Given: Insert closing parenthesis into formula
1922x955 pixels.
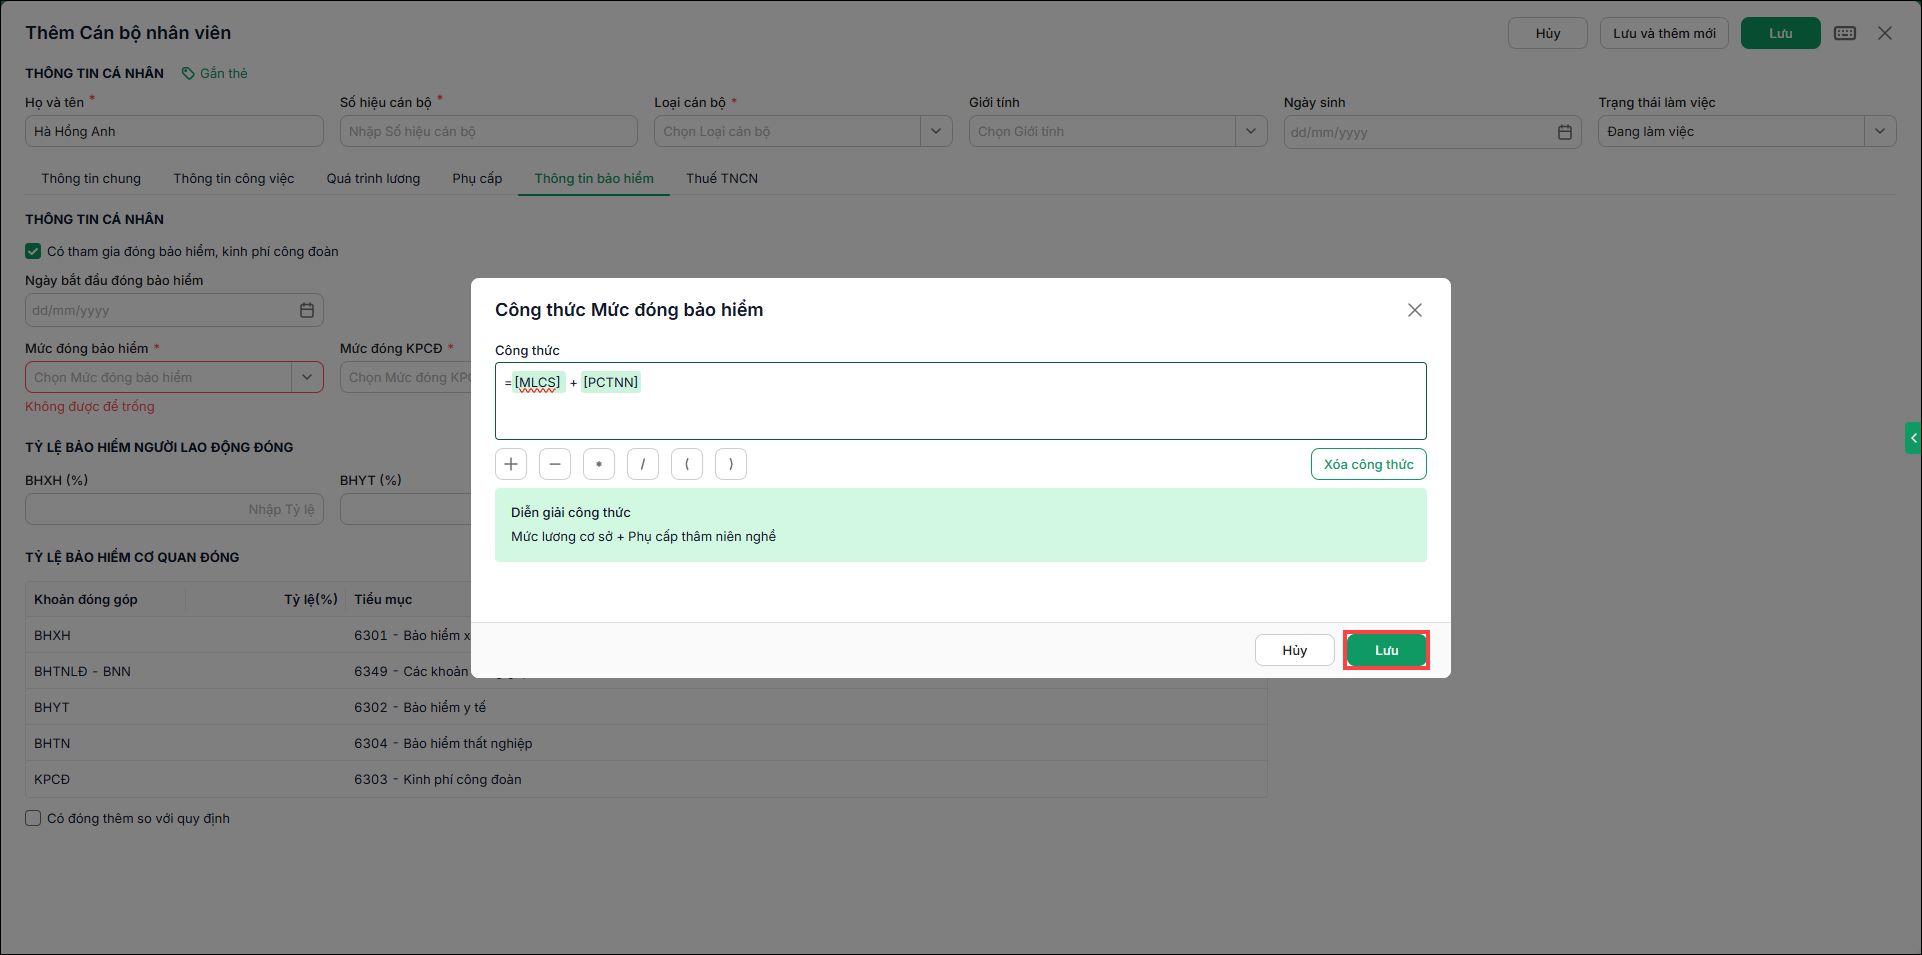Looking at the screenshot, I should click(731, 464).
